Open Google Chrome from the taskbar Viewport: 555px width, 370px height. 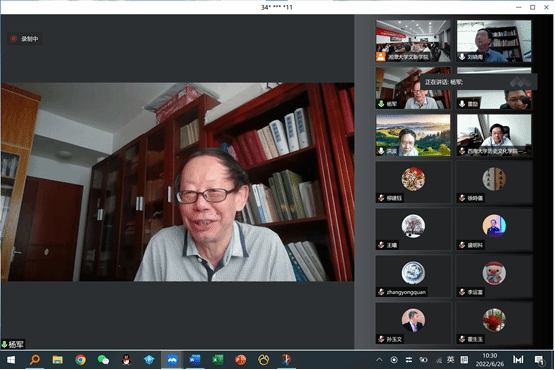(80, 360)
